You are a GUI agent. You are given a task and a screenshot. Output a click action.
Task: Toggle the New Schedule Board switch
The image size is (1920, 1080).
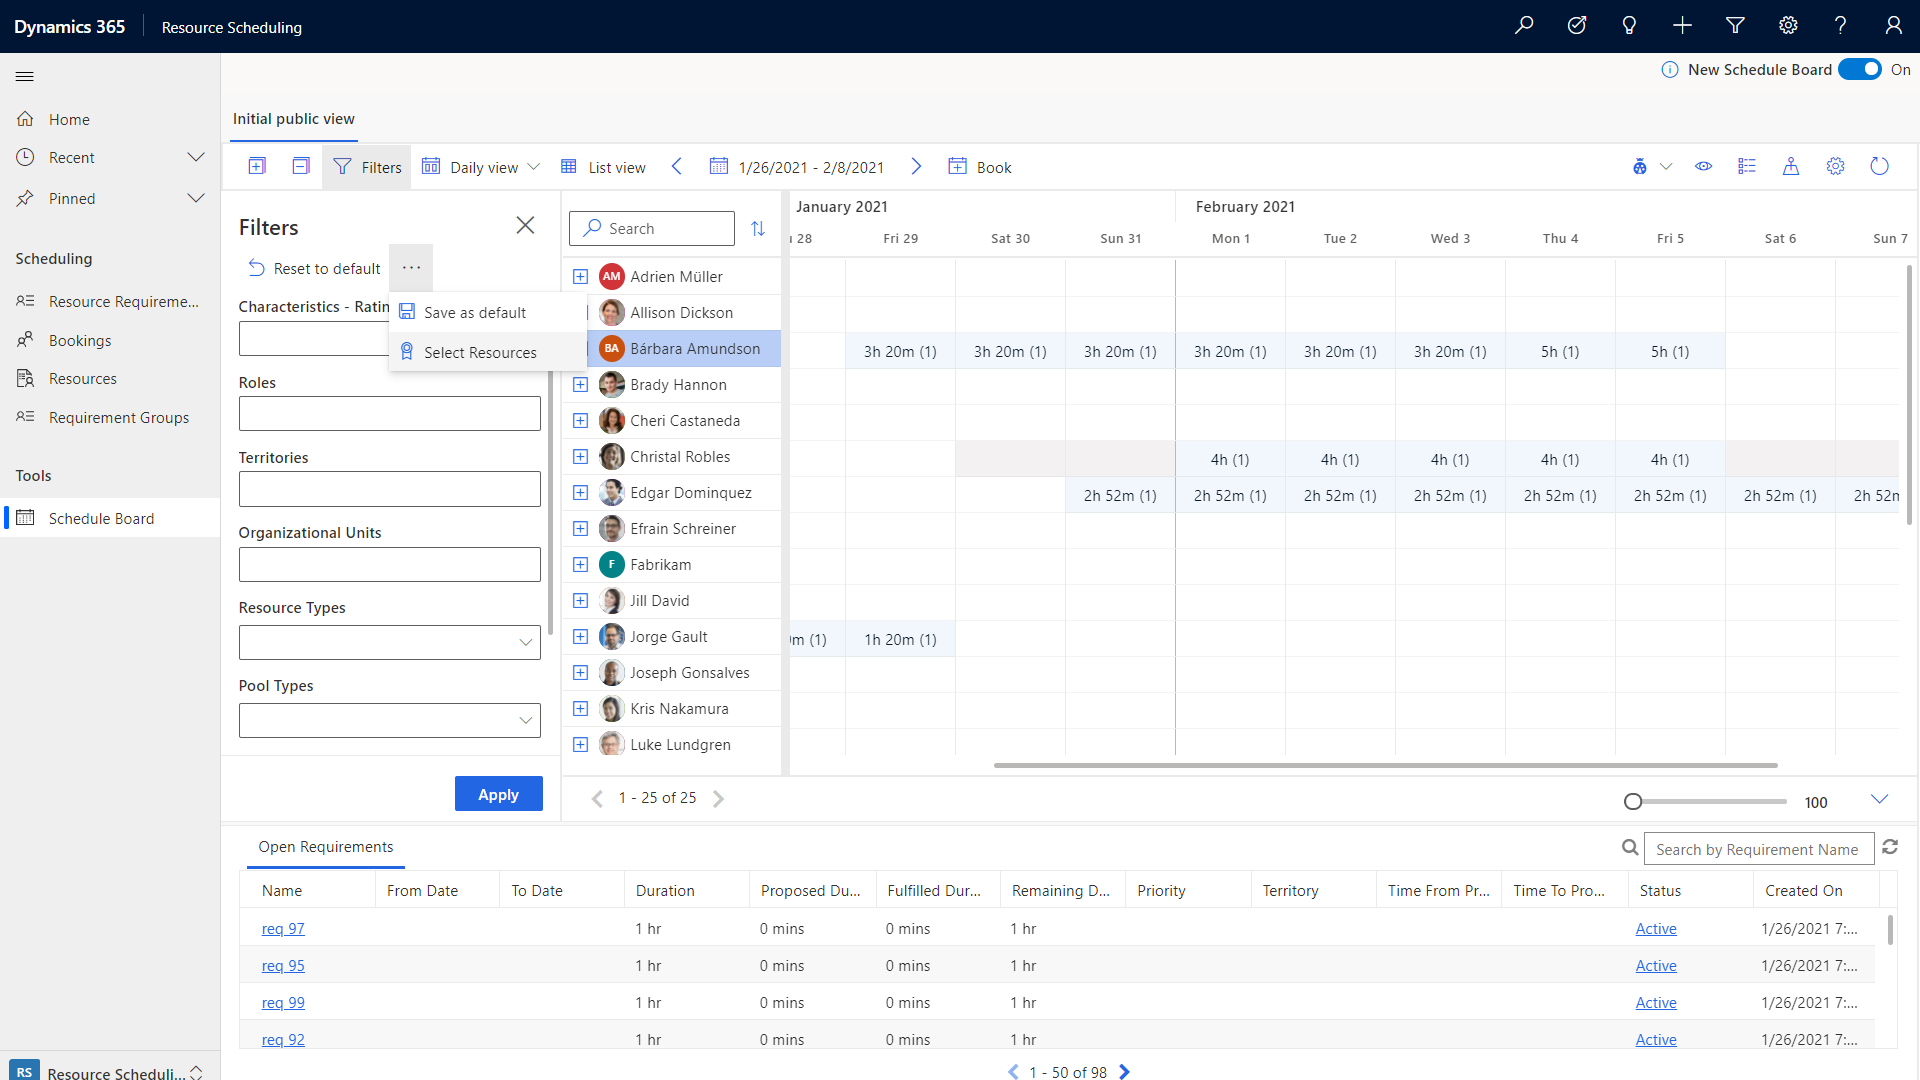click(1865, 69)
